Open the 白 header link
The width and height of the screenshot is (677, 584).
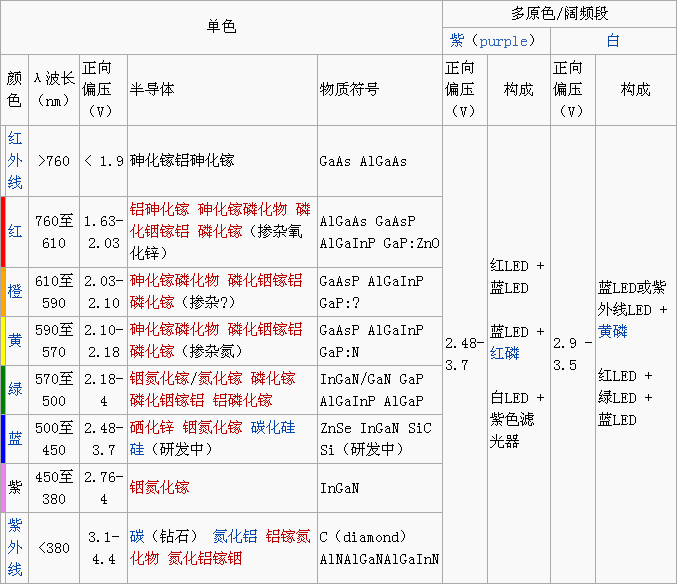click(x=613, y=41)
